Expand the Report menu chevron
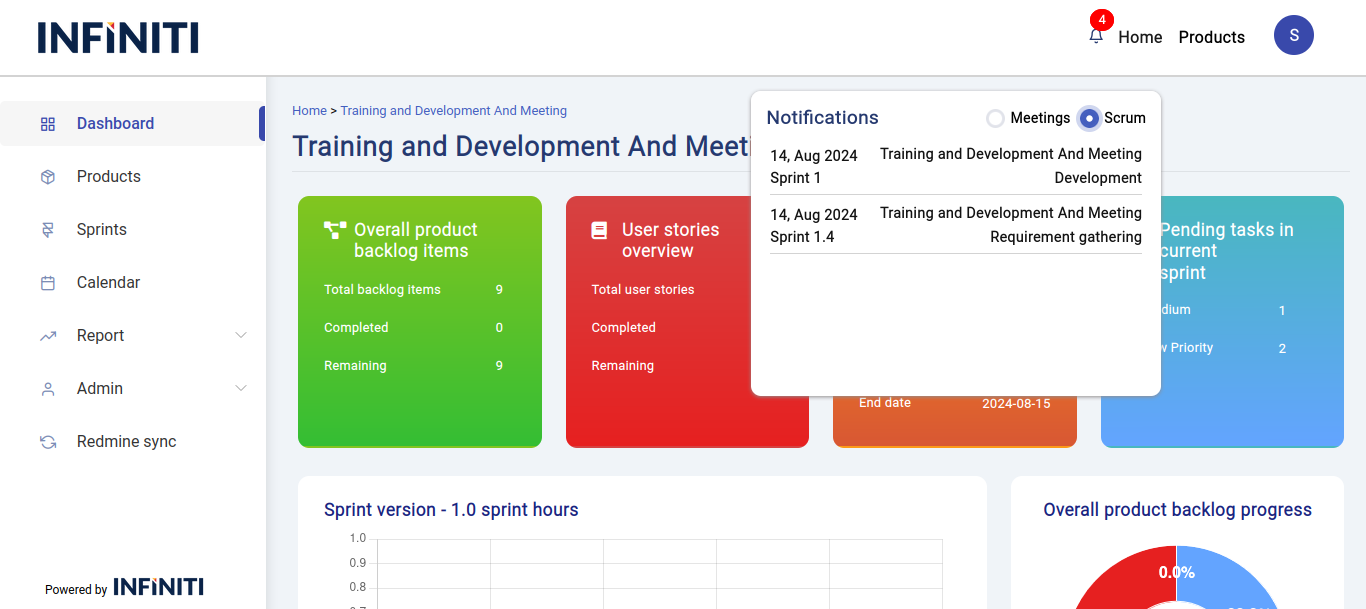The width and height of the screenshot is (1366, 609). coord(241,335)
